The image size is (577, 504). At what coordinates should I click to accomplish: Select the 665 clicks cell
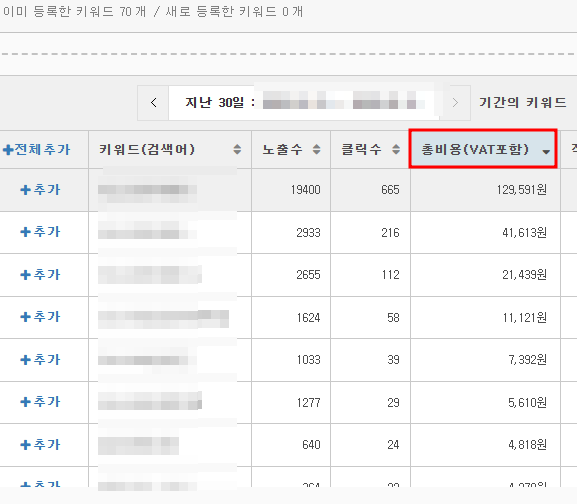(x=370, y=190)
